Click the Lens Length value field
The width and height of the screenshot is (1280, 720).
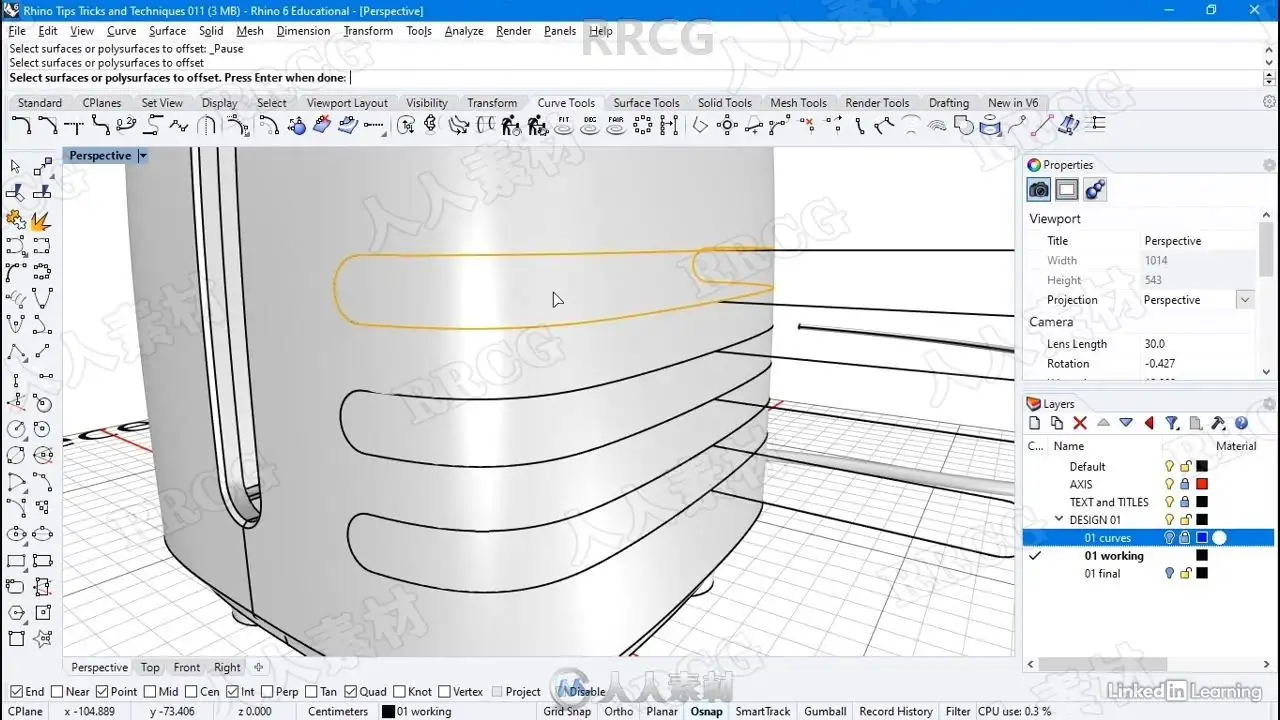pyautogui.click(x=1197, y=344)
